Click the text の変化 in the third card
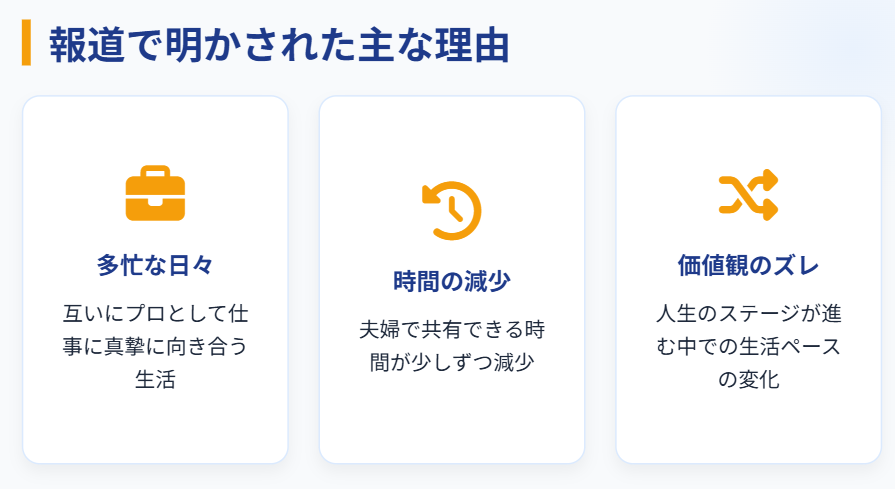 [748, 380]
